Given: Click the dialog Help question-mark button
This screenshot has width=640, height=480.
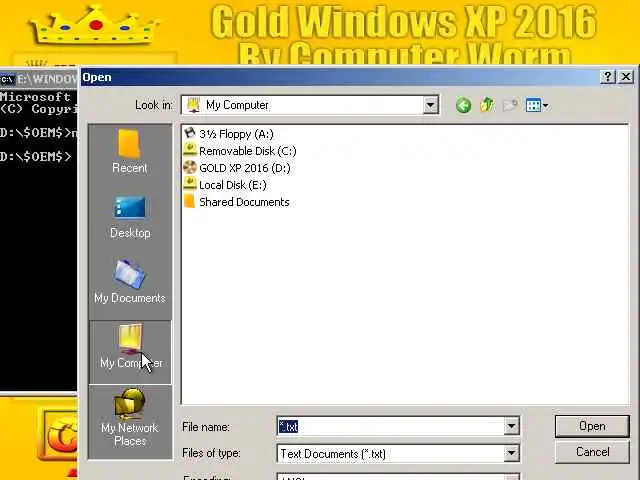Looking at the screenshot, I should (607, 77).
